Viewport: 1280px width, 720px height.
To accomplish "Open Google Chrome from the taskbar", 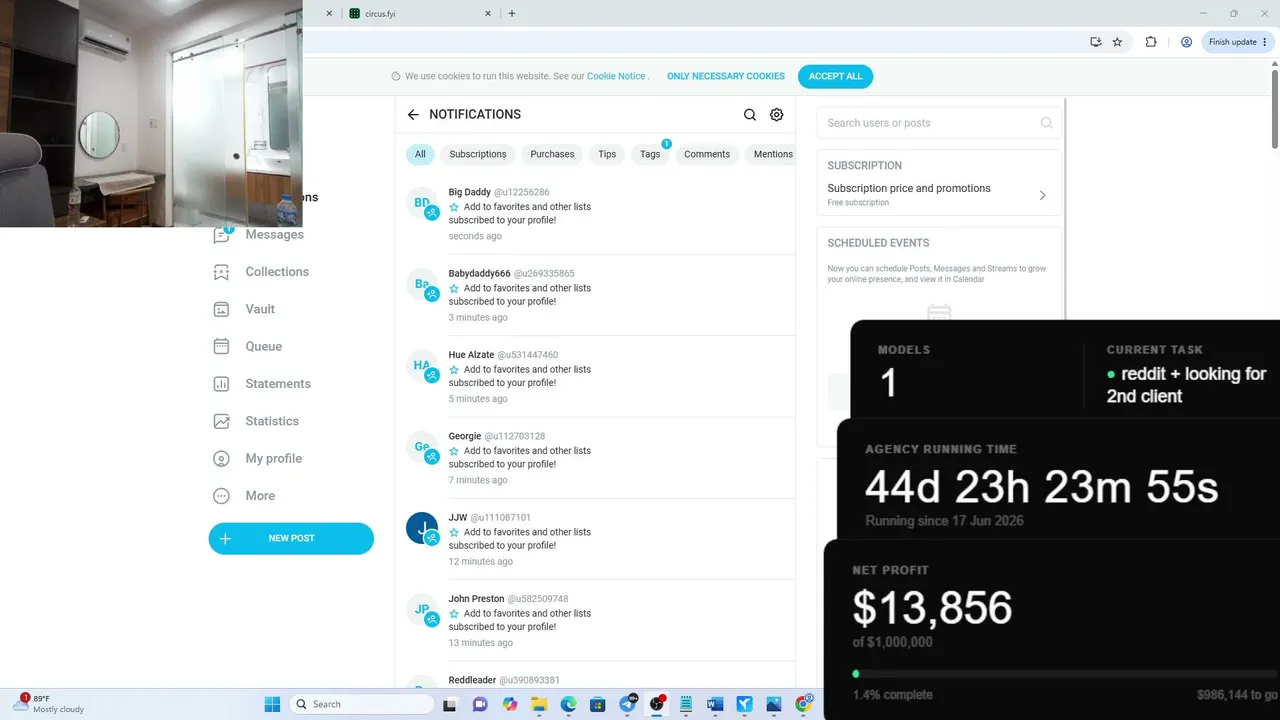I will (x=803, y=704).
